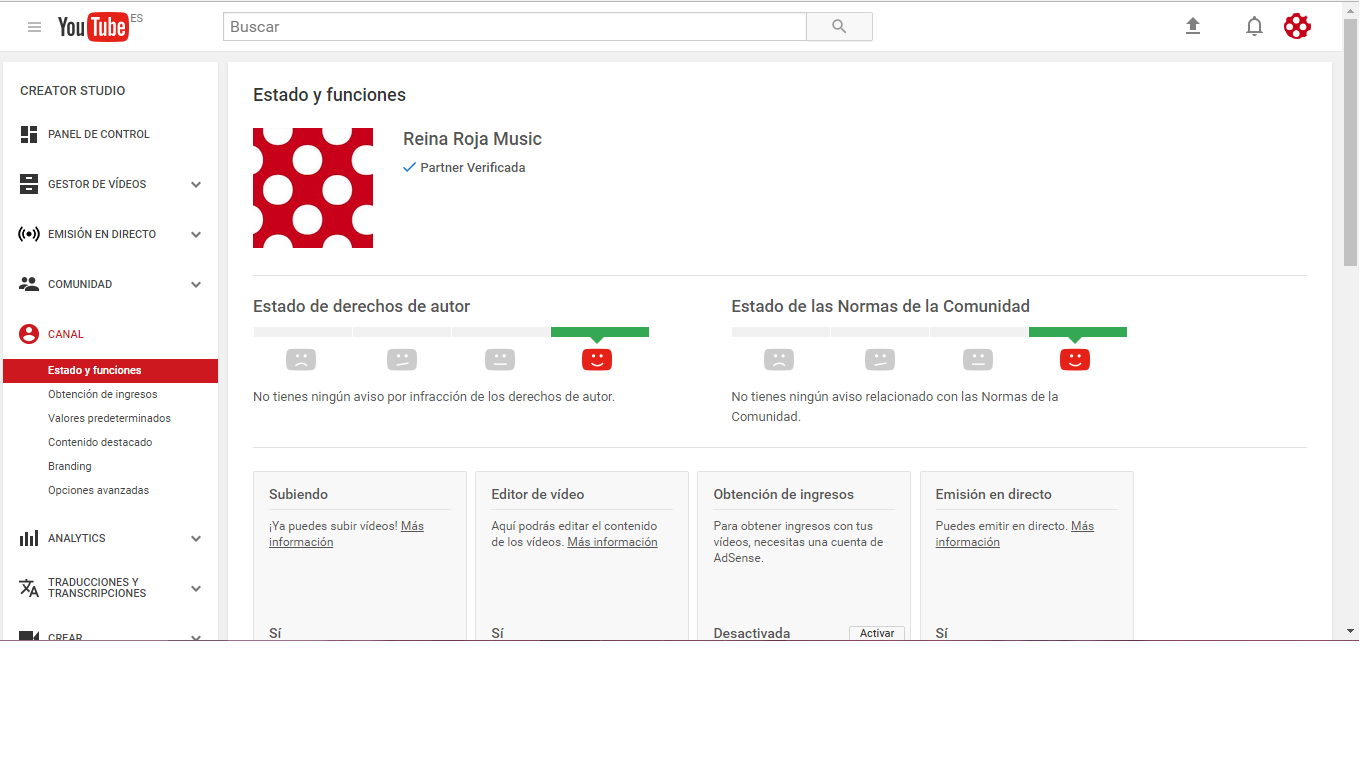
Task: Expand the Traducciones y transcripciones chevron
Action: click(x=196, y=588)
